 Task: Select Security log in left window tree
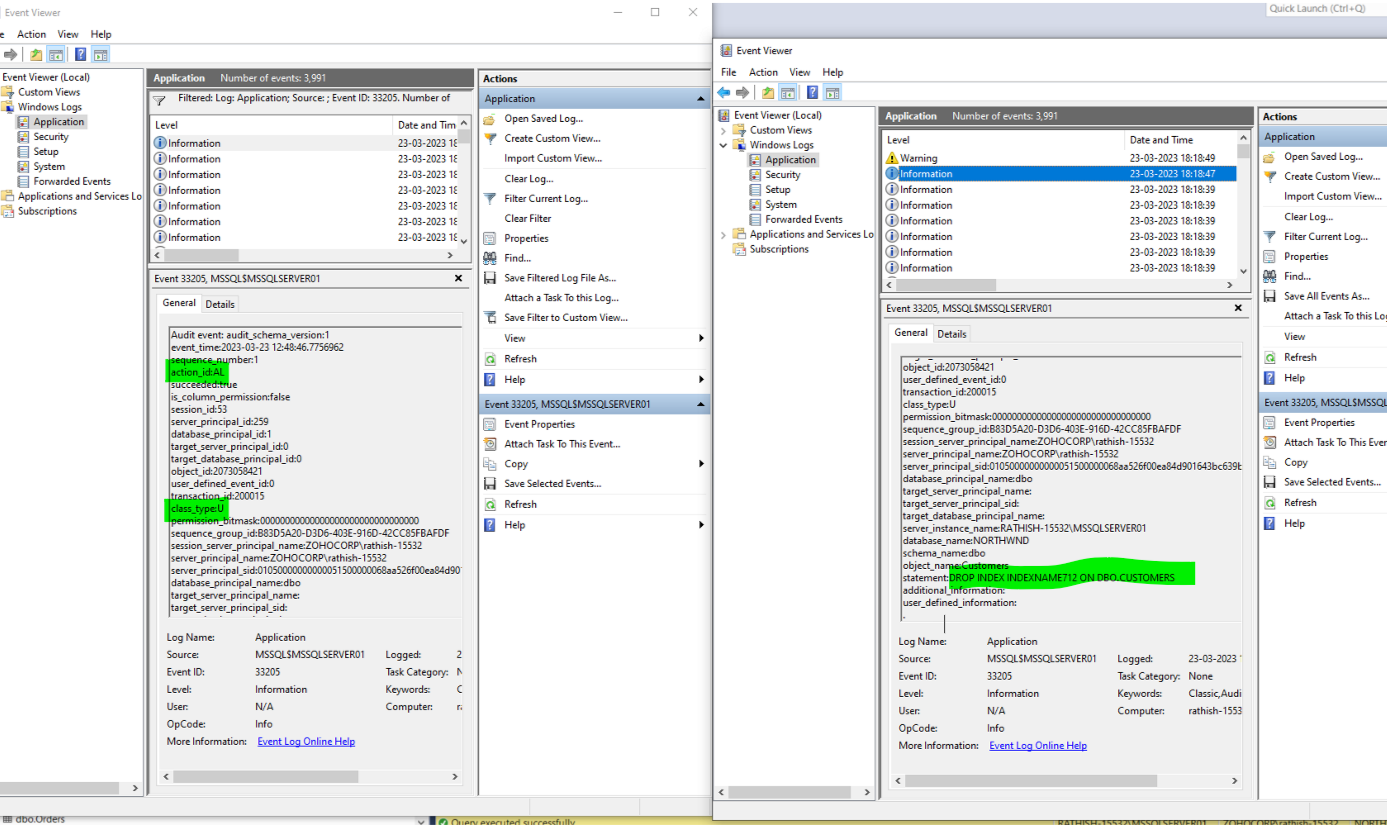pos(51,137)
